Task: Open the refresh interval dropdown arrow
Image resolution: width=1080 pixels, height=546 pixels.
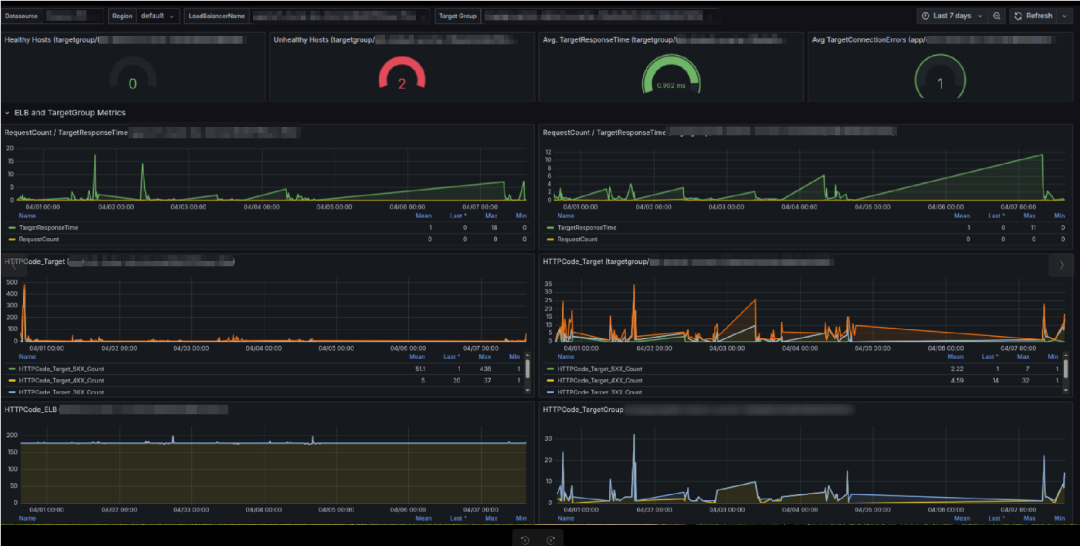Action: click(1062, 16)
